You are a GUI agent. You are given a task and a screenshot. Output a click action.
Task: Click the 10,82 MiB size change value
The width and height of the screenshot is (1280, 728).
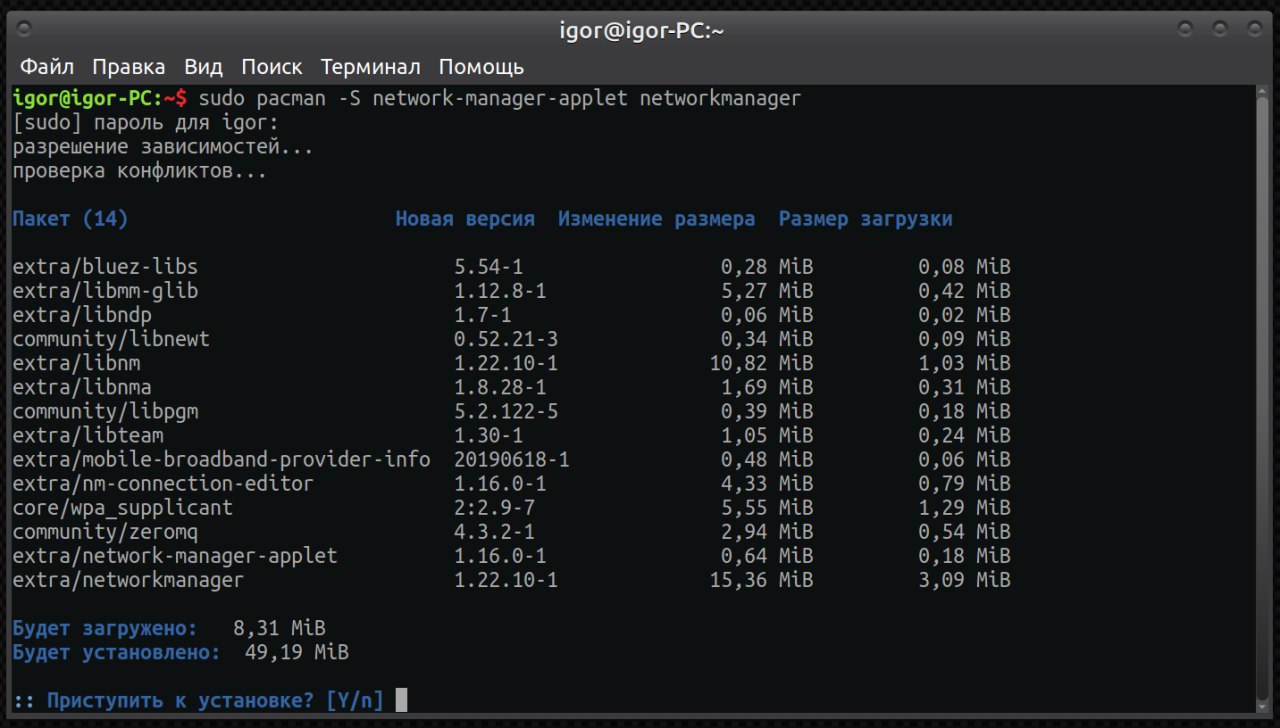(761, 363)
